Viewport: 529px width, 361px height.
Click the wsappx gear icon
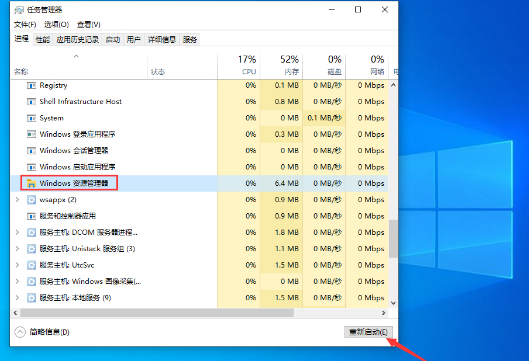[31, 200]
